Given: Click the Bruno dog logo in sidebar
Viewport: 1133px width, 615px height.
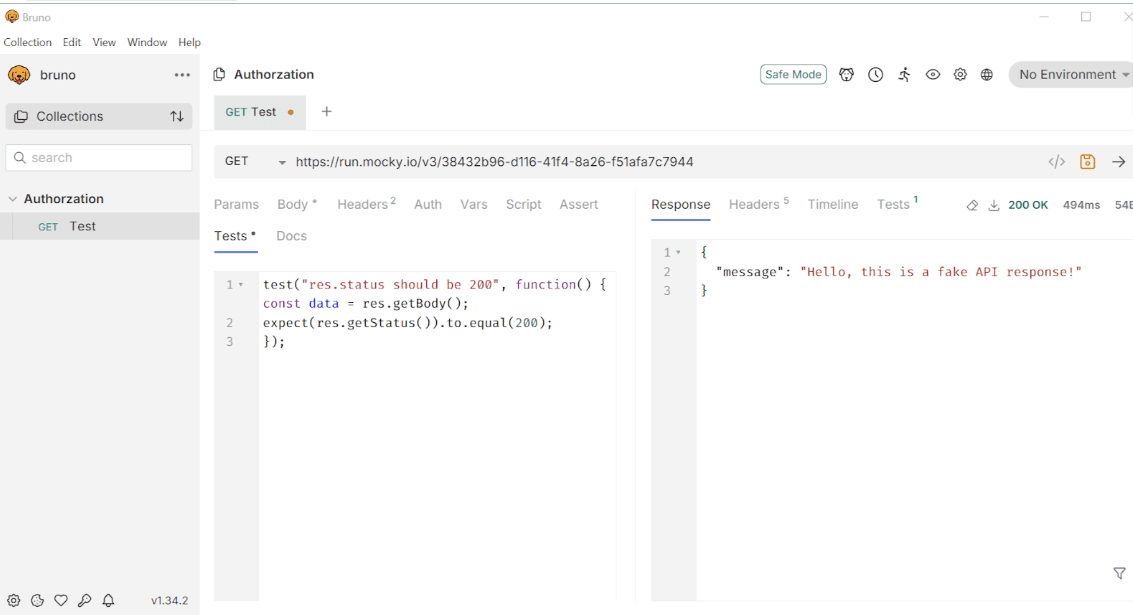Looking at the screenshot, I should tap(19, 74).
